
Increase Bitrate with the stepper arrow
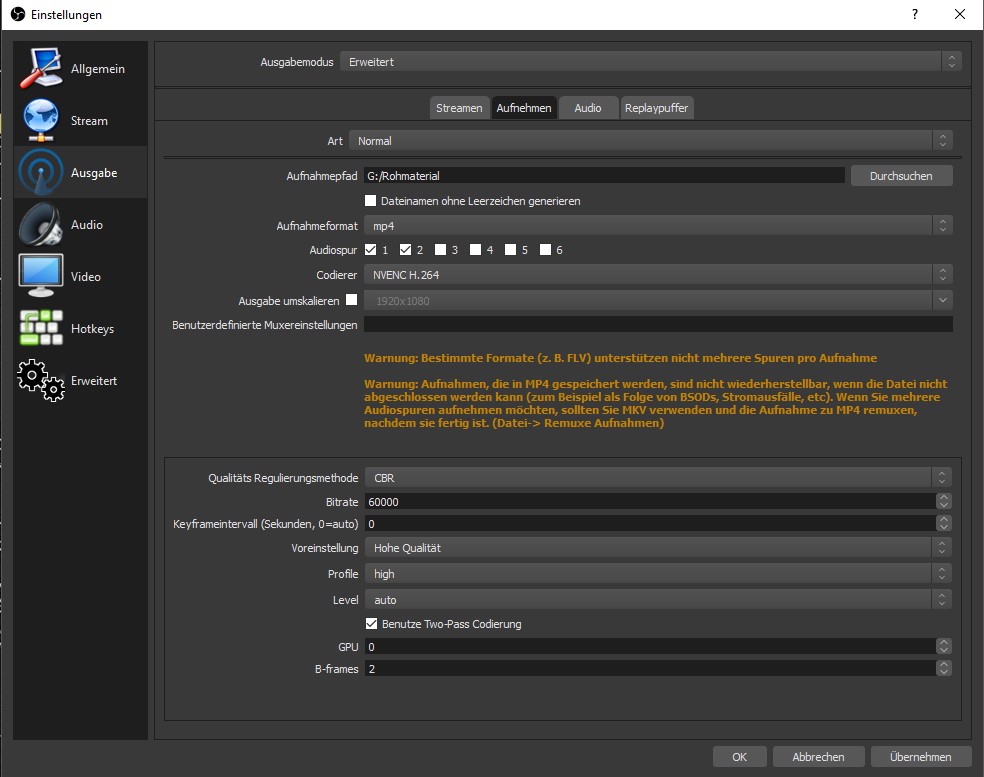coord(944,498)
